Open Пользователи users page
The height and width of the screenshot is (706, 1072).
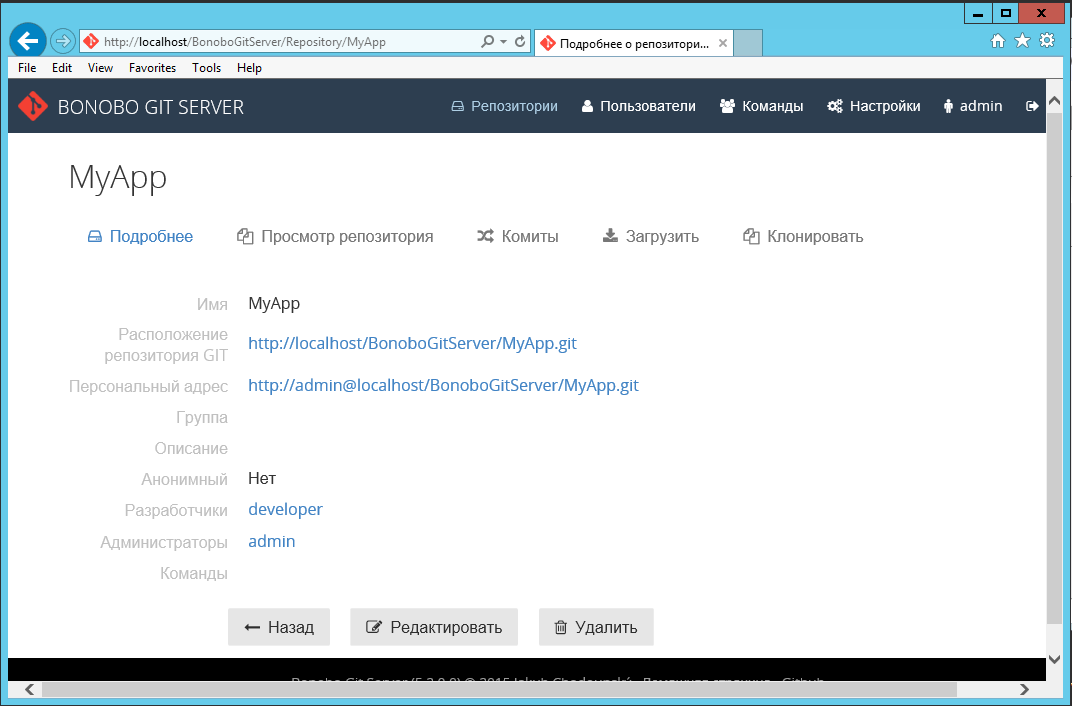pos(639,106)
